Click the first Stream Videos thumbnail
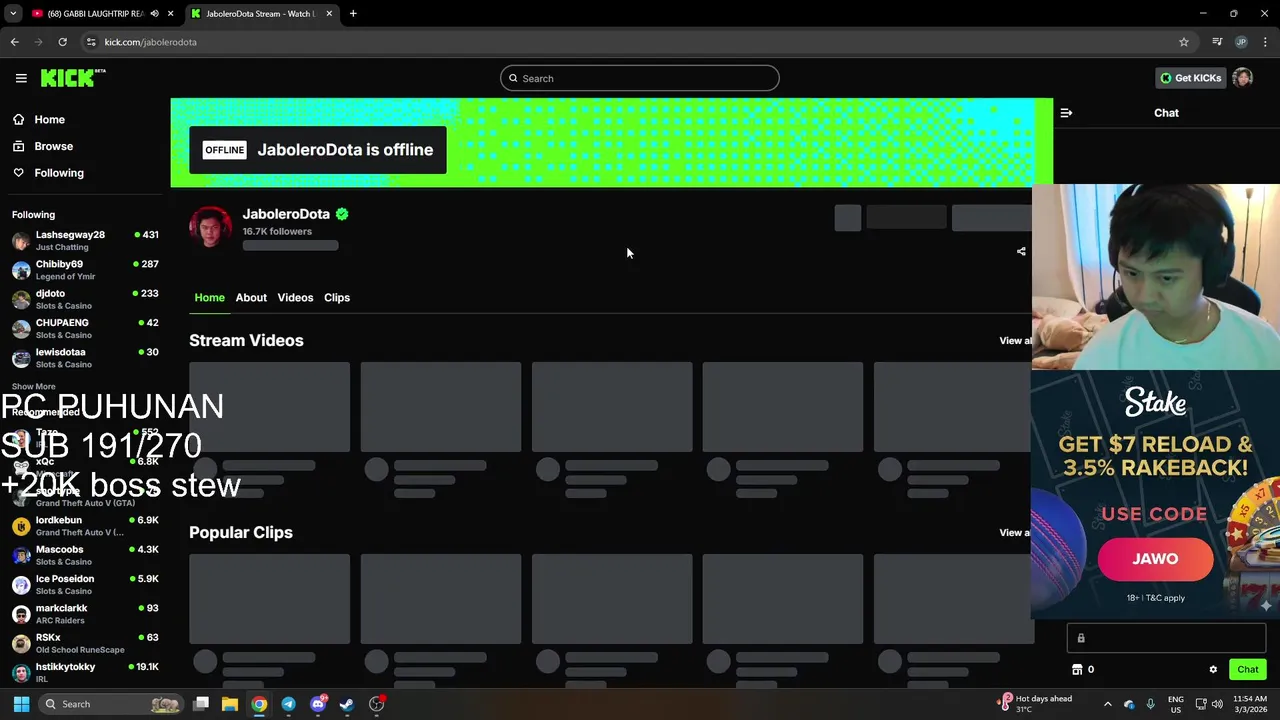The image size is (1280, 720). point(270,407)
